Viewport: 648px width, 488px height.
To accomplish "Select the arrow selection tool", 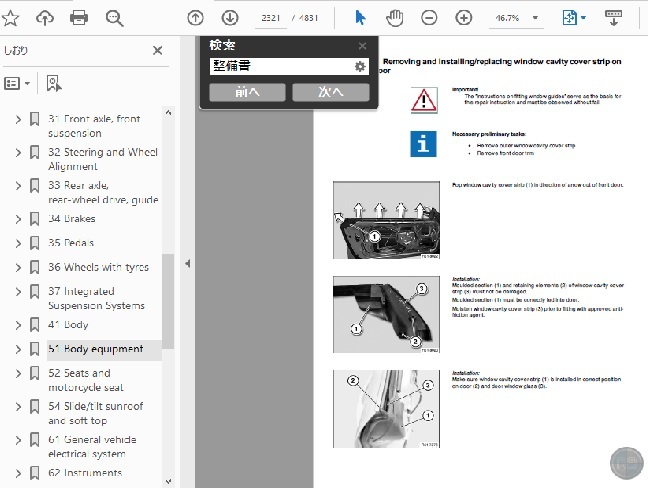I will pyautogui.click(x=360, y=18).
